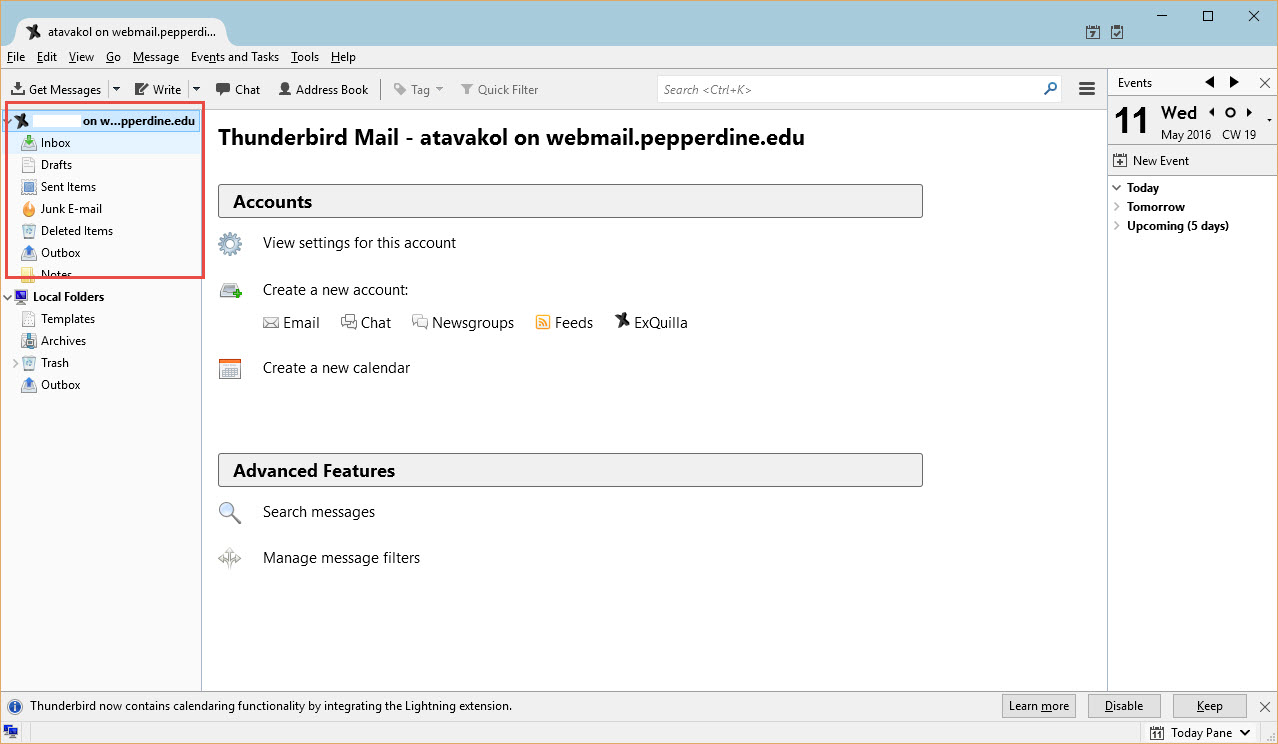Click the account settings gear icon
1278x744 pixels.
pos(230,243)
